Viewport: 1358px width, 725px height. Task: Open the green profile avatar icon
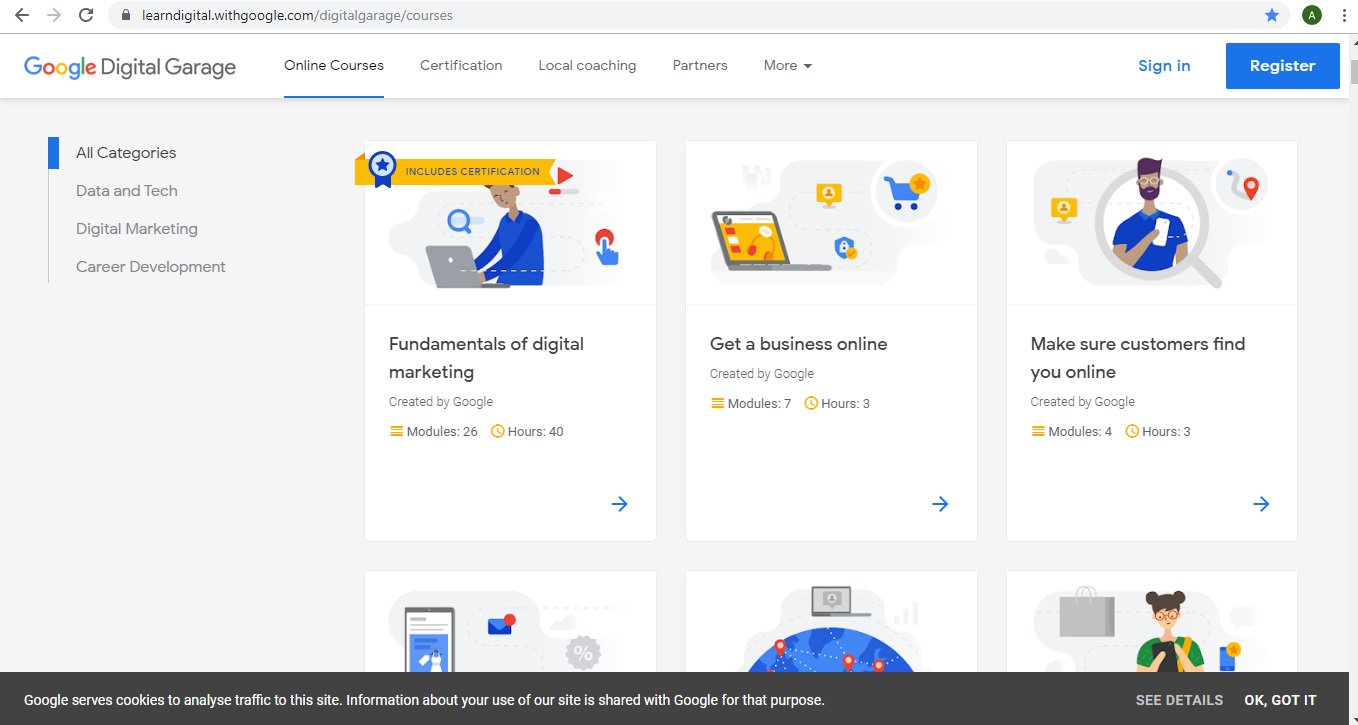tap(1312, 15)
